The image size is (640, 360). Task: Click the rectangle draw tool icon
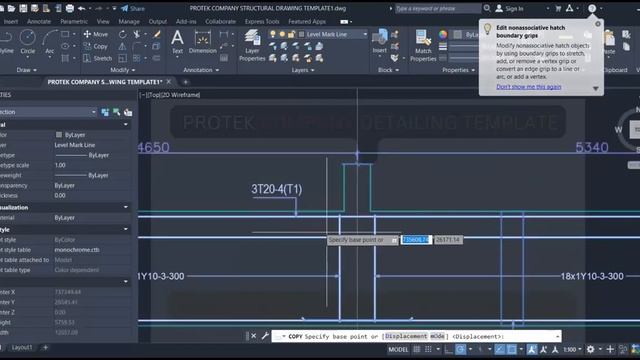click(65, 34)
